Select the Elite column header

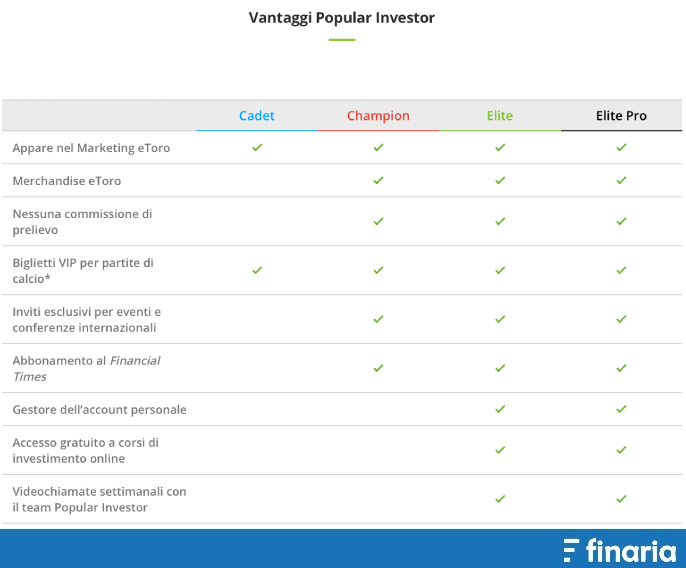tap(500, 116)
